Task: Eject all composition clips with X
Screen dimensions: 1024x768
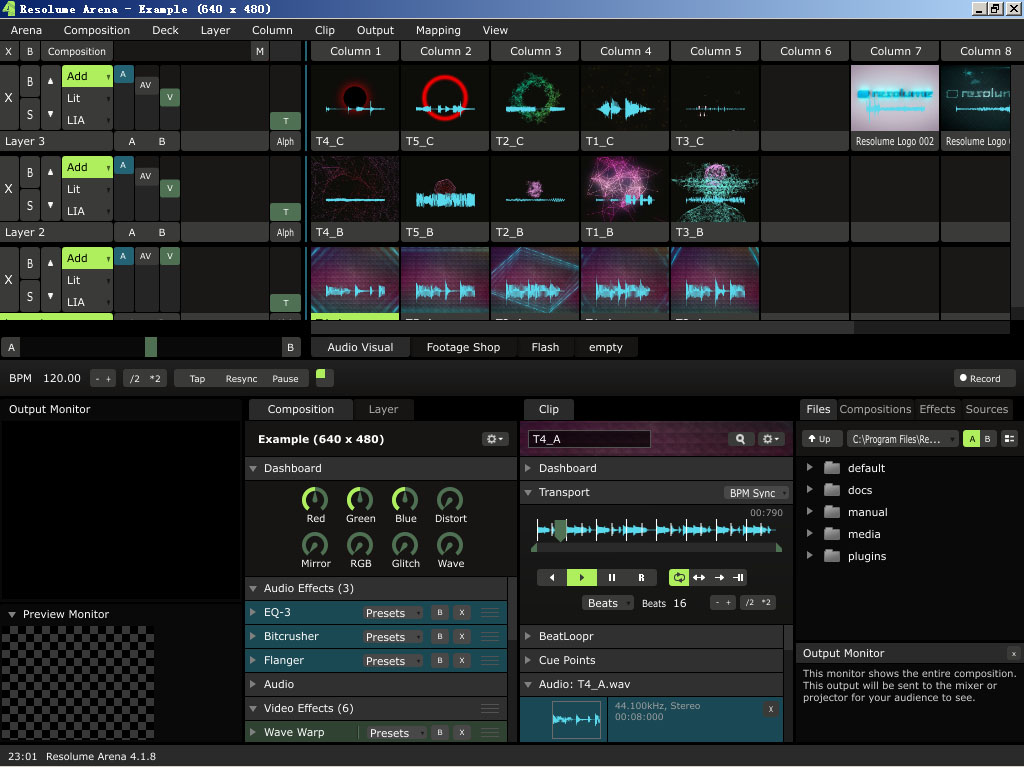Action: point(8,52)
